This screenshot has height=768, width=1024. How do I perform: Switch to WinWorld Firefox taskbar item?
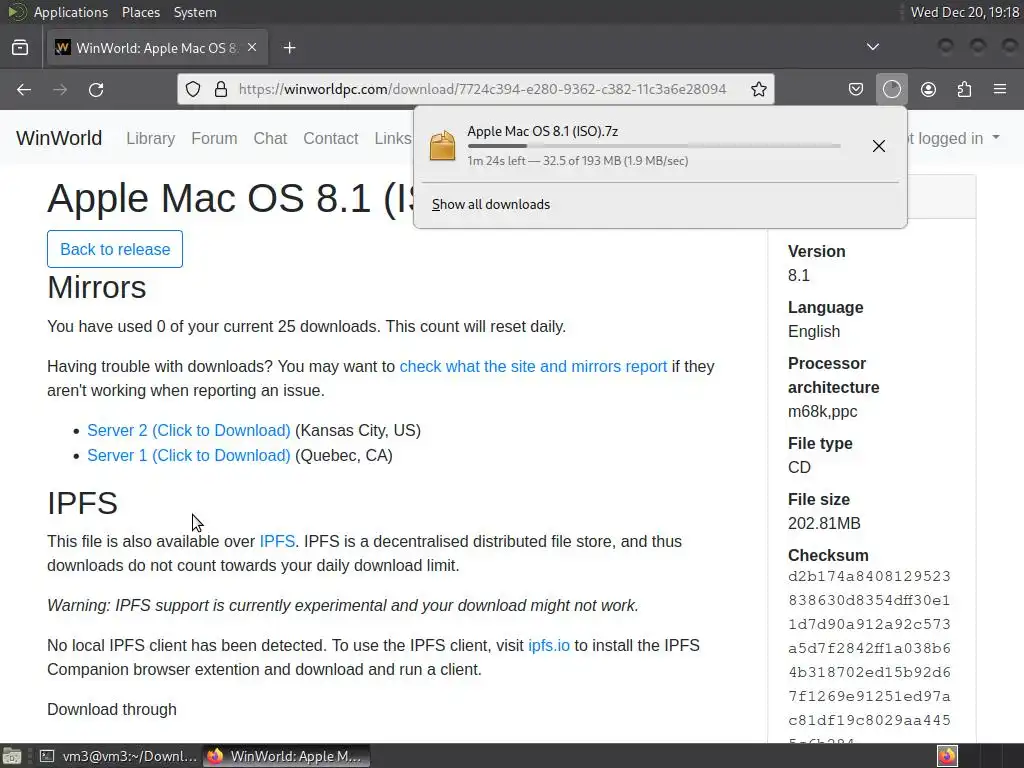(286, 756)
